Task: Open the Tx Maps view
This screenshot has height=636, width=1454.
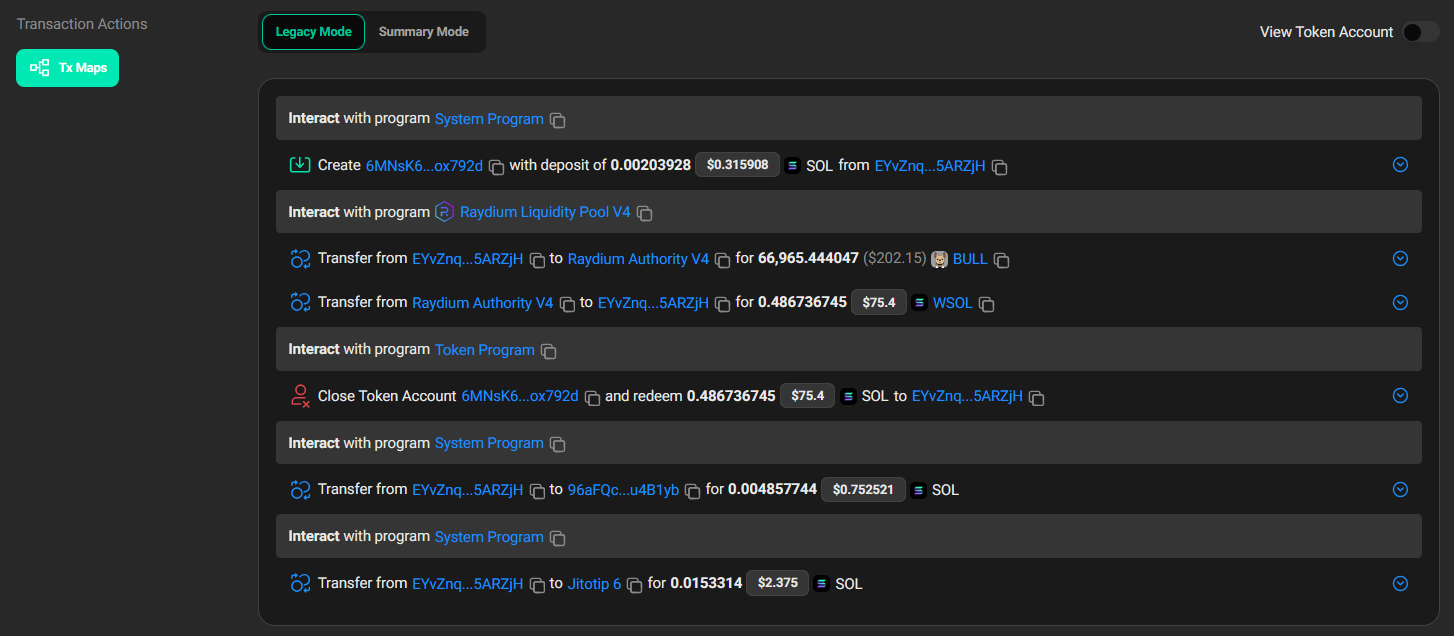Action: pyautogui.click(x=67, y=68)
